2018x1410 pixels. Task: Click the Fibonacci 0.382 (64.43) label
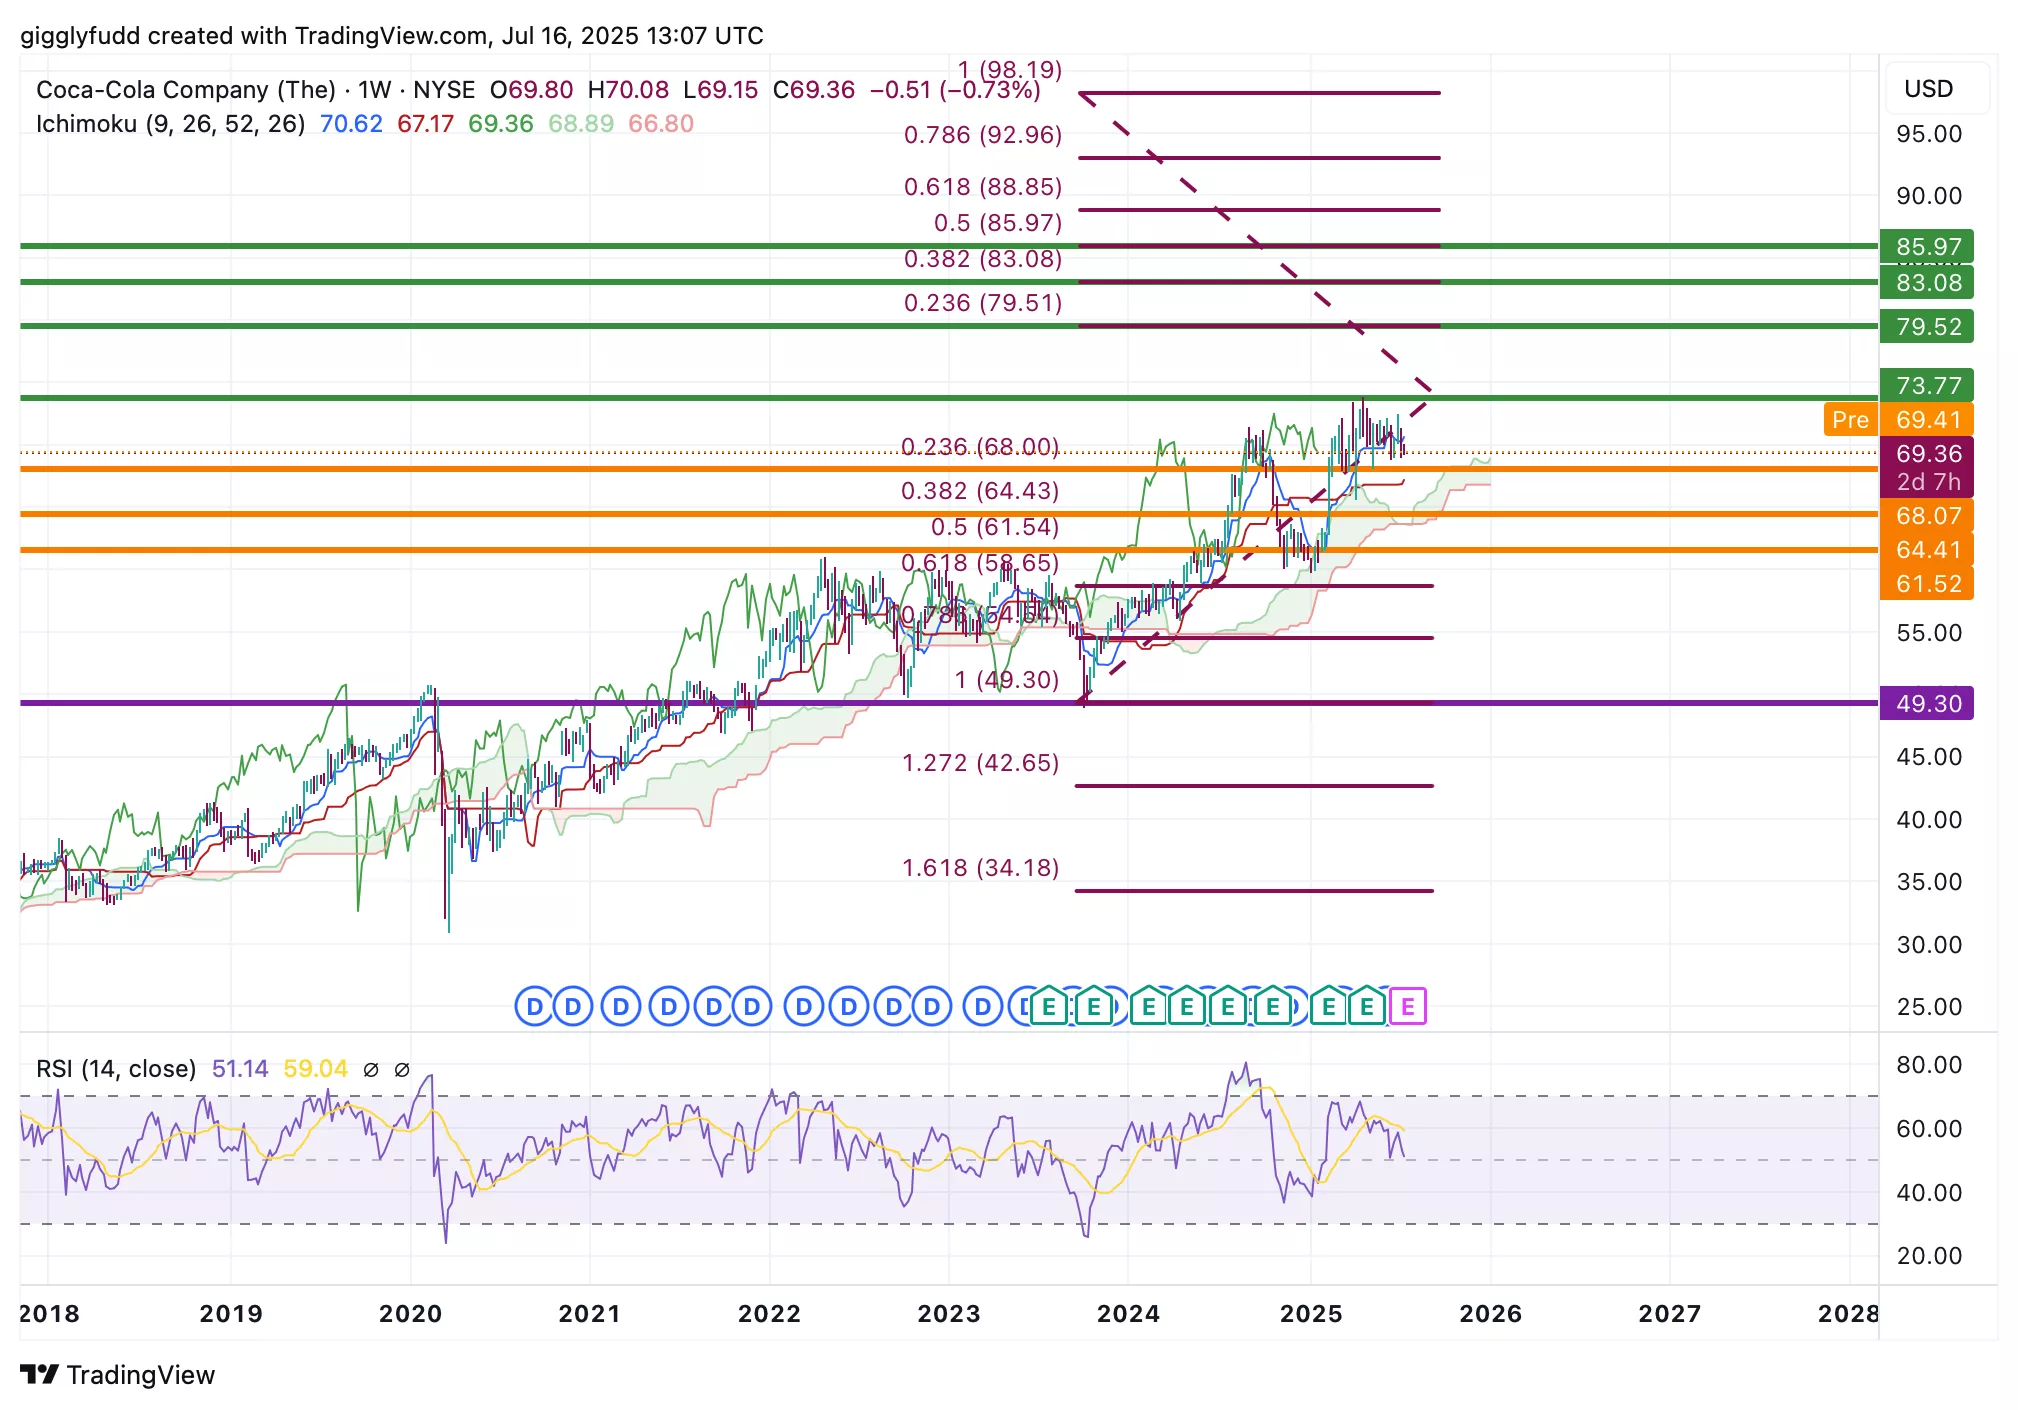pos(980,491)
